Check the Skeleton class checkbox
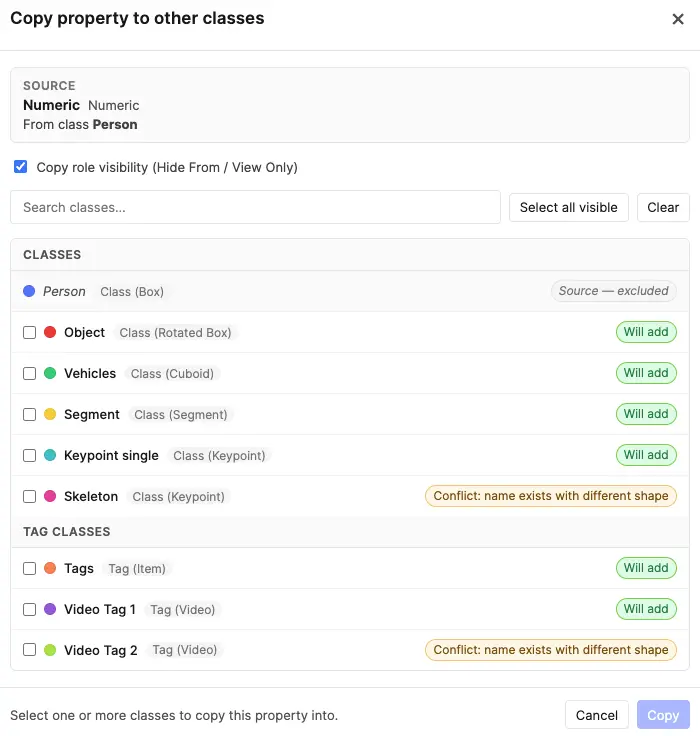 click(x=30, y=496)
